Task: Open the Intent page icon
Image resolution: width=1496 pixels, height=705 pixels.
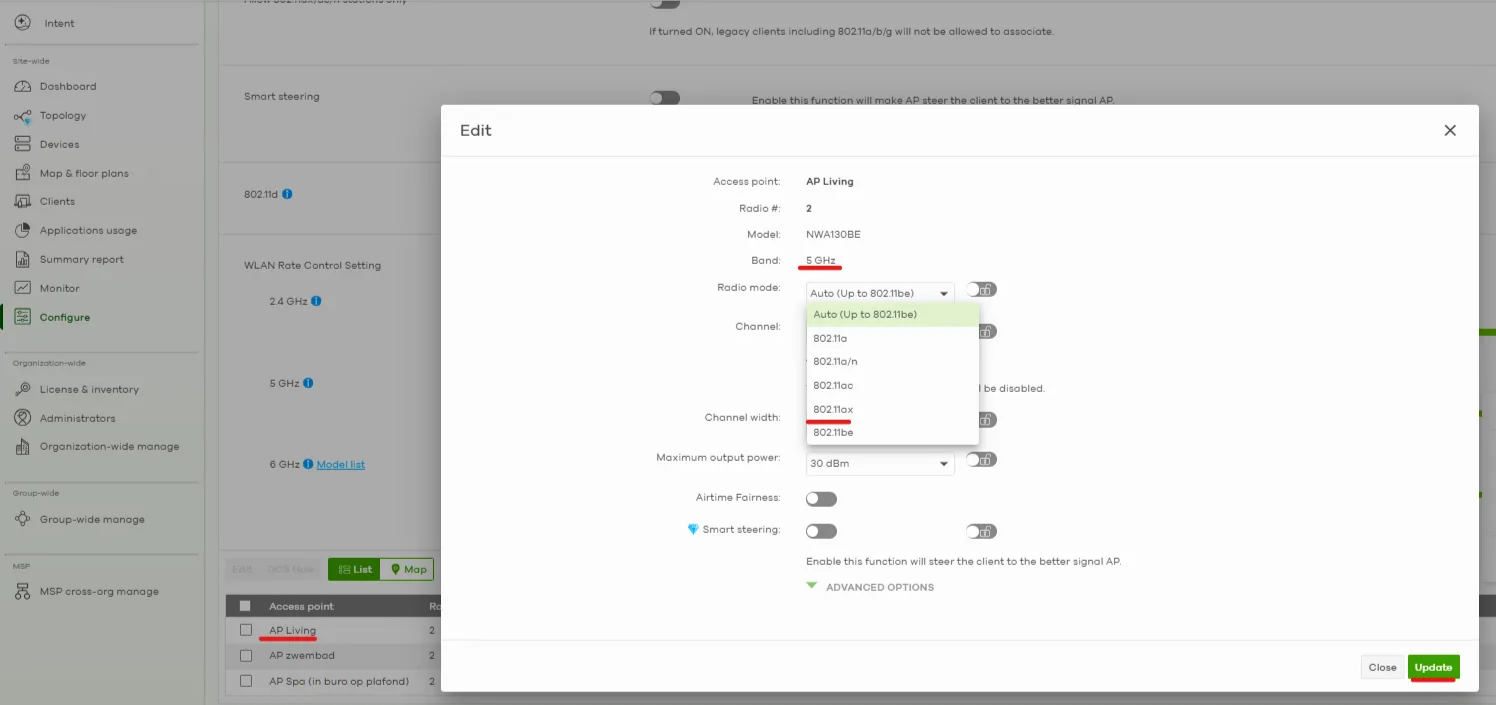Action: click(22, 22)
